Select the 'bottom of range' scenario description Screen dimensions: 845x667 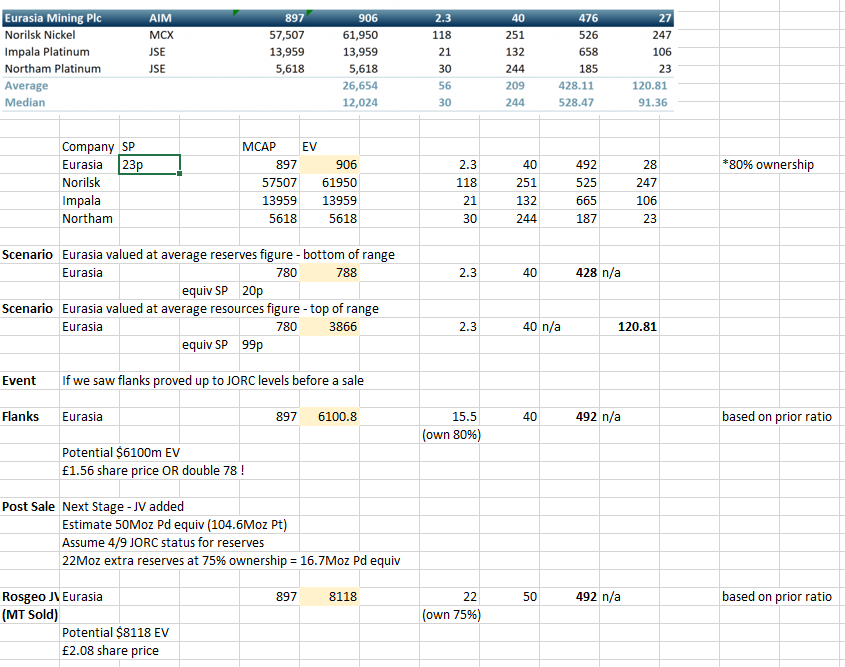click(228, 254)
